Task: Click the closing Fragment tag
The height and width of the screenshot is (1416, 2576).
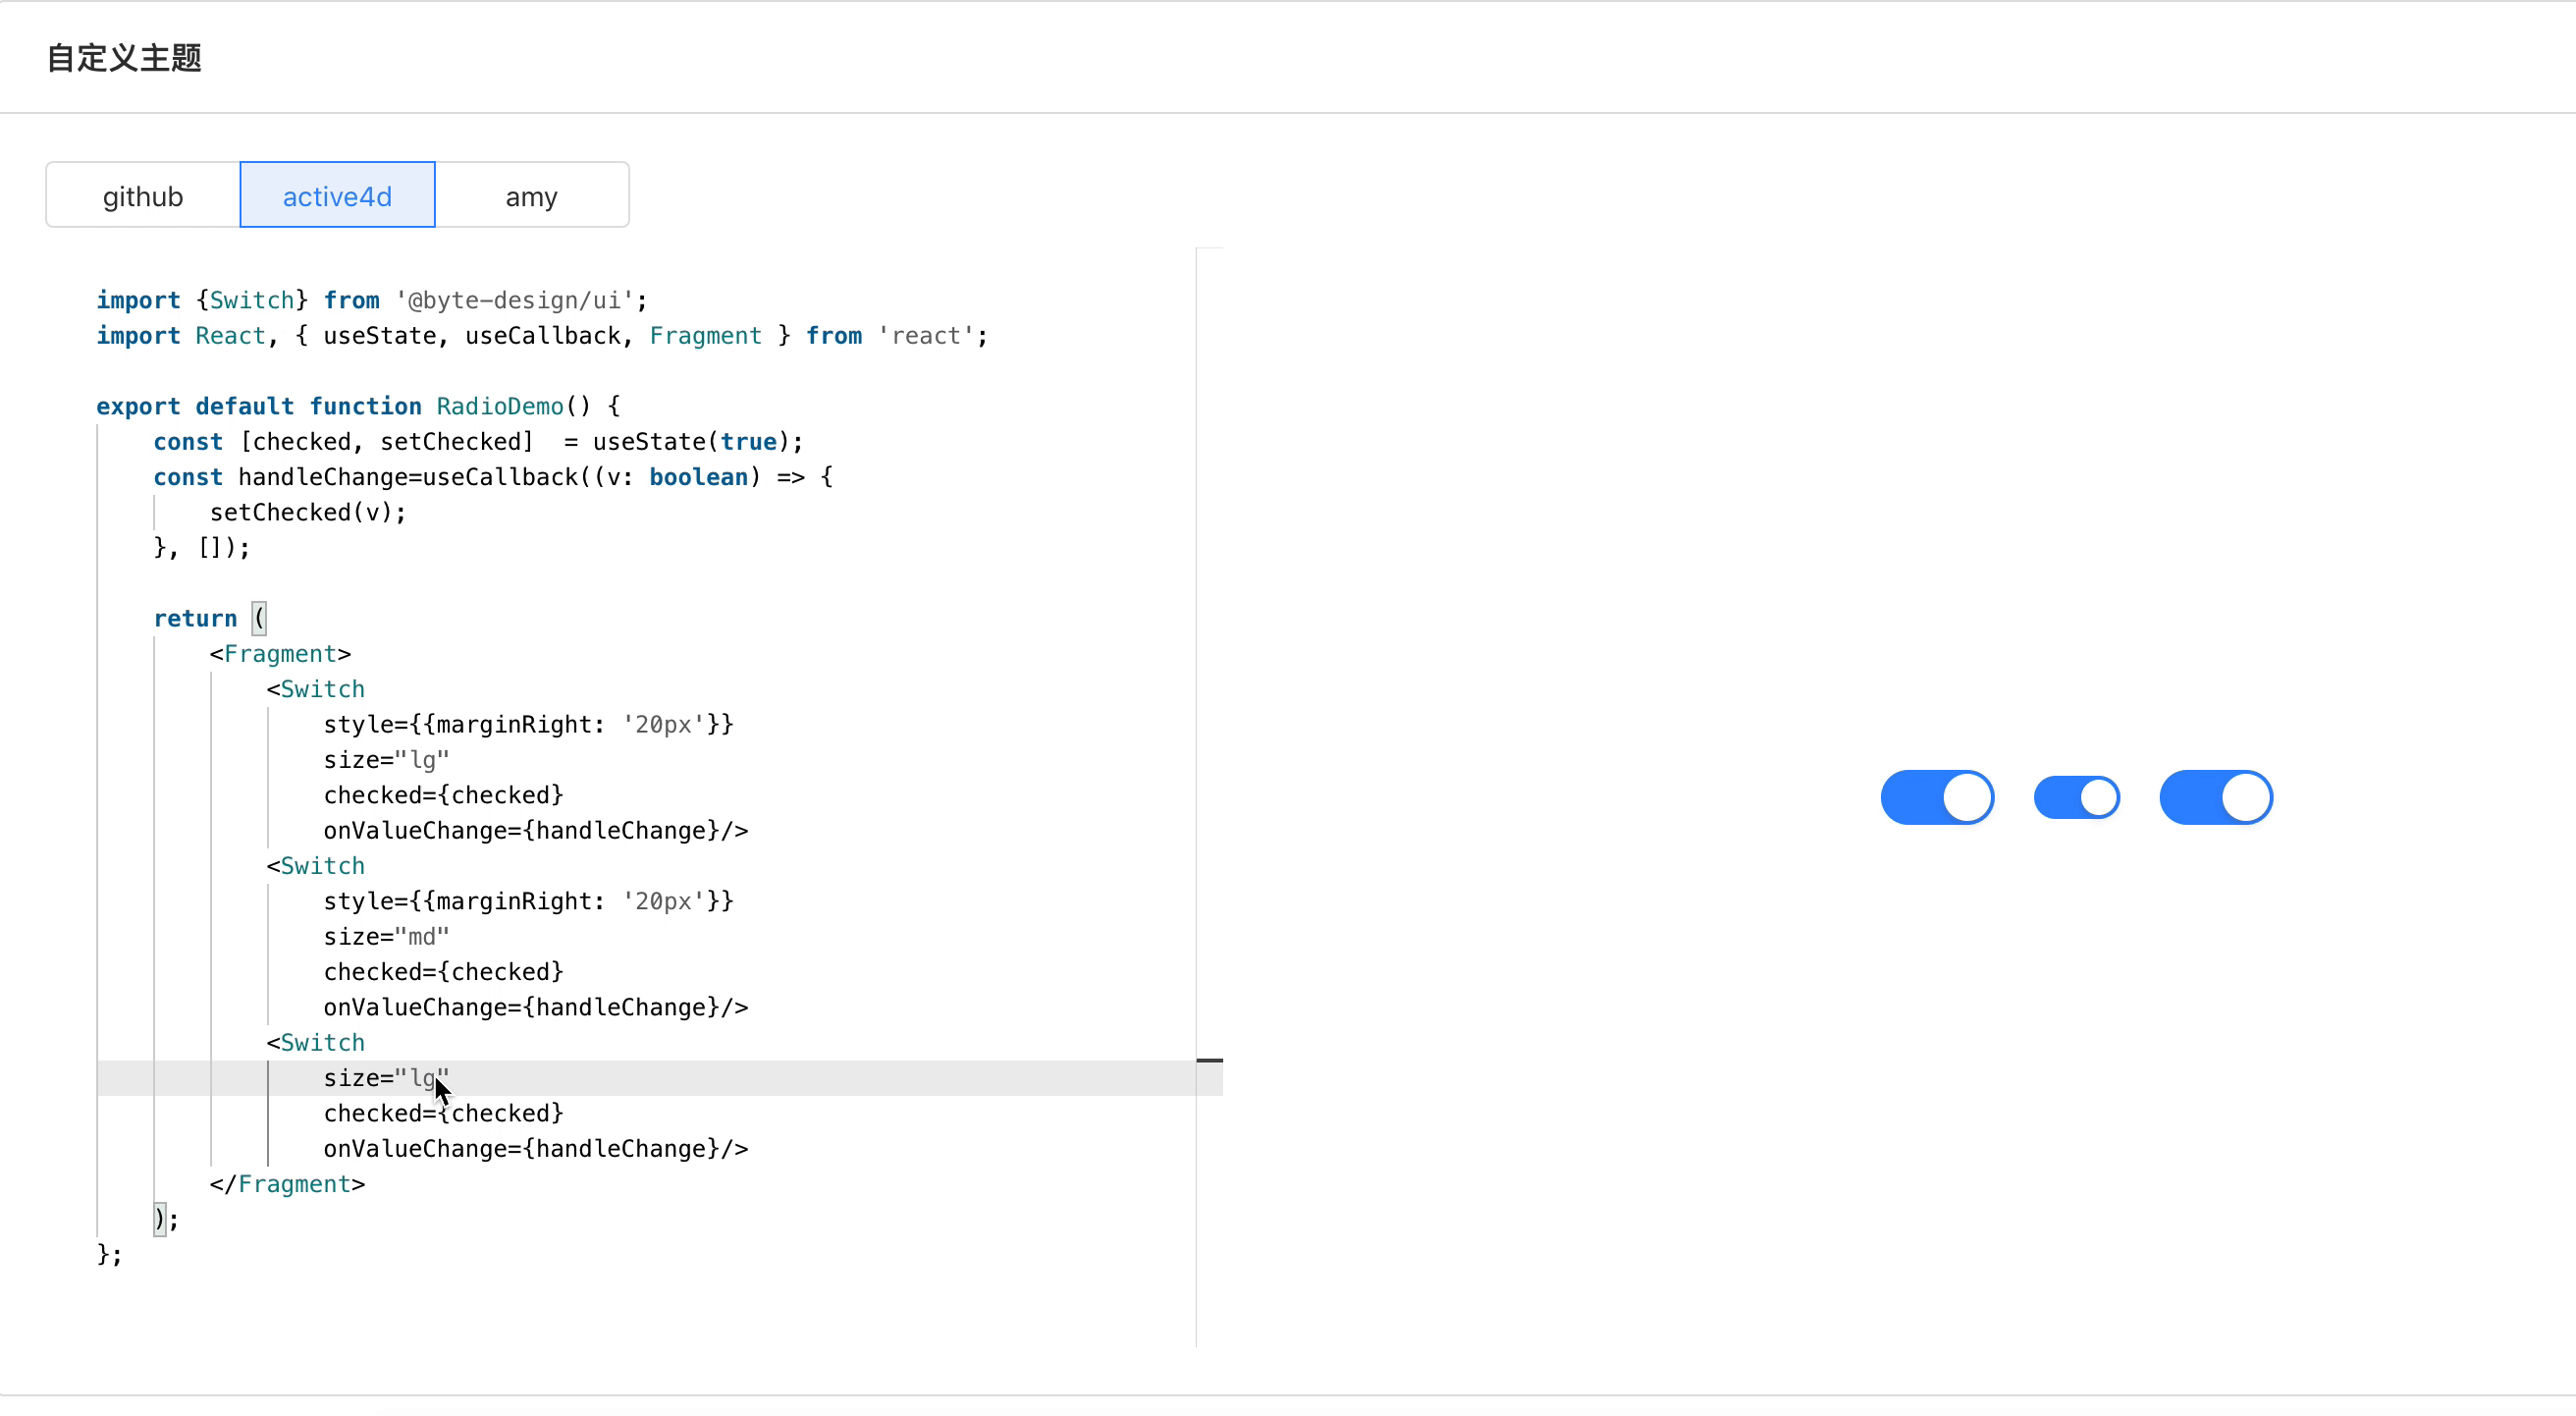Action: coord(287,1184)
